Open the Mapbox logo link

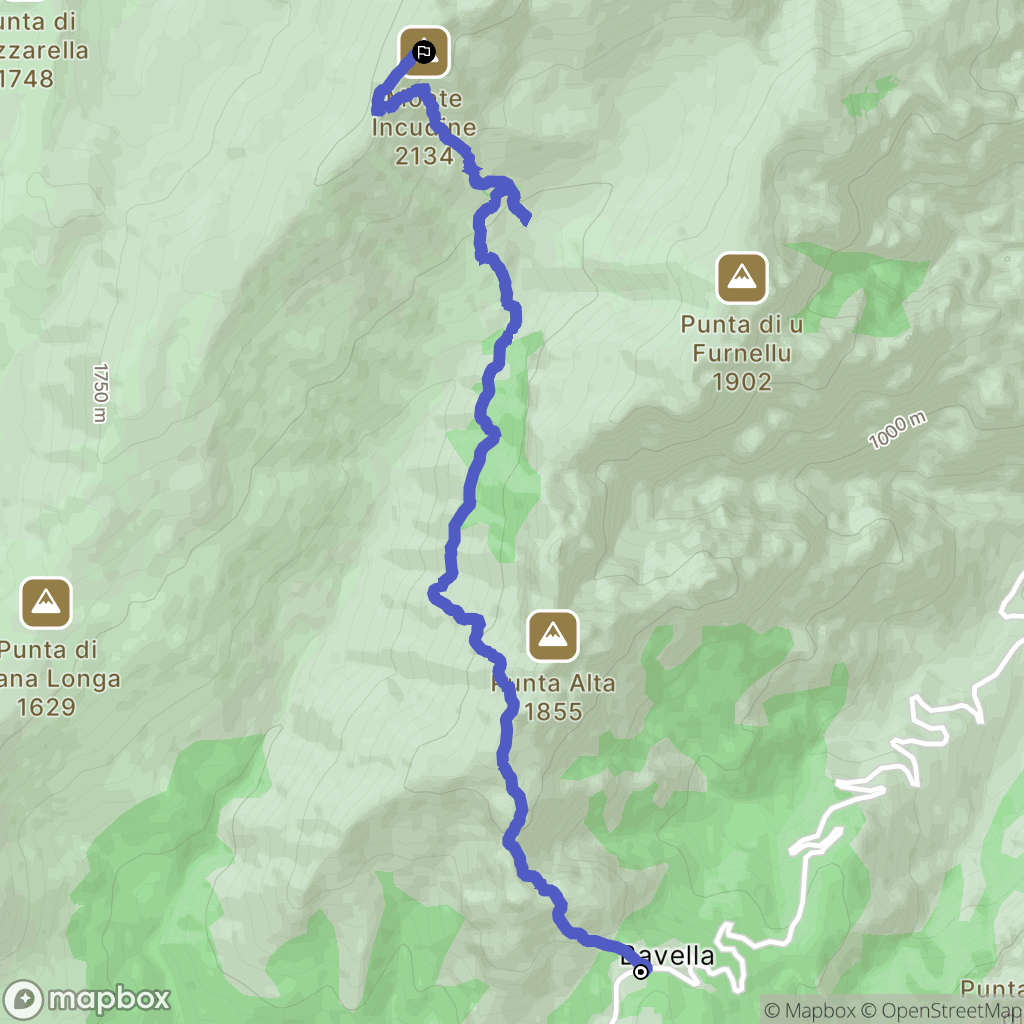pyautogui.click(x=87, y=999)
